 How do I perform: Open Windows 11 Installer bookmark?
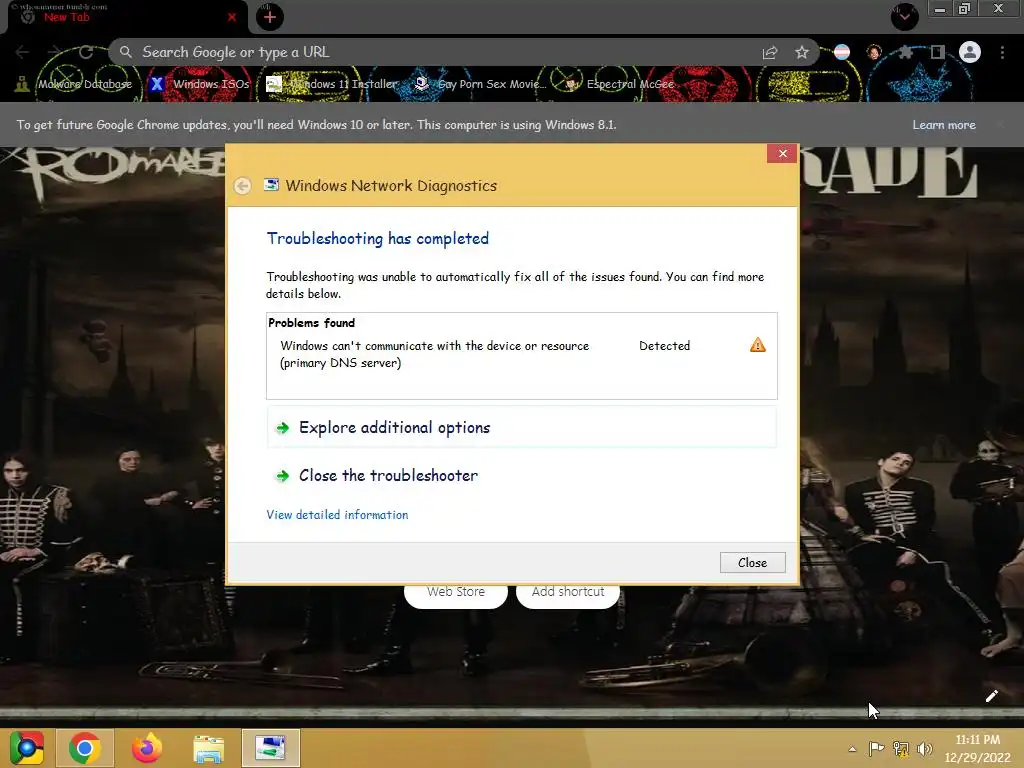point(332,84)
